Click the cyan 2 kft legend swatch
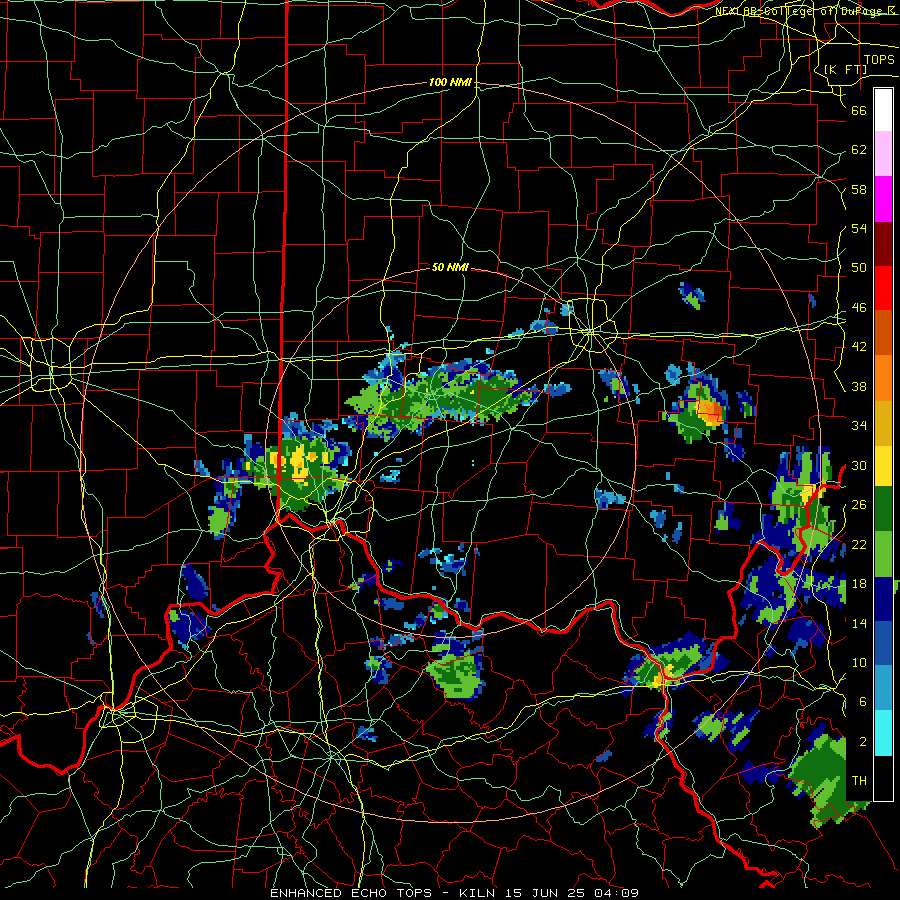900x900 pixels. (883, 733)
